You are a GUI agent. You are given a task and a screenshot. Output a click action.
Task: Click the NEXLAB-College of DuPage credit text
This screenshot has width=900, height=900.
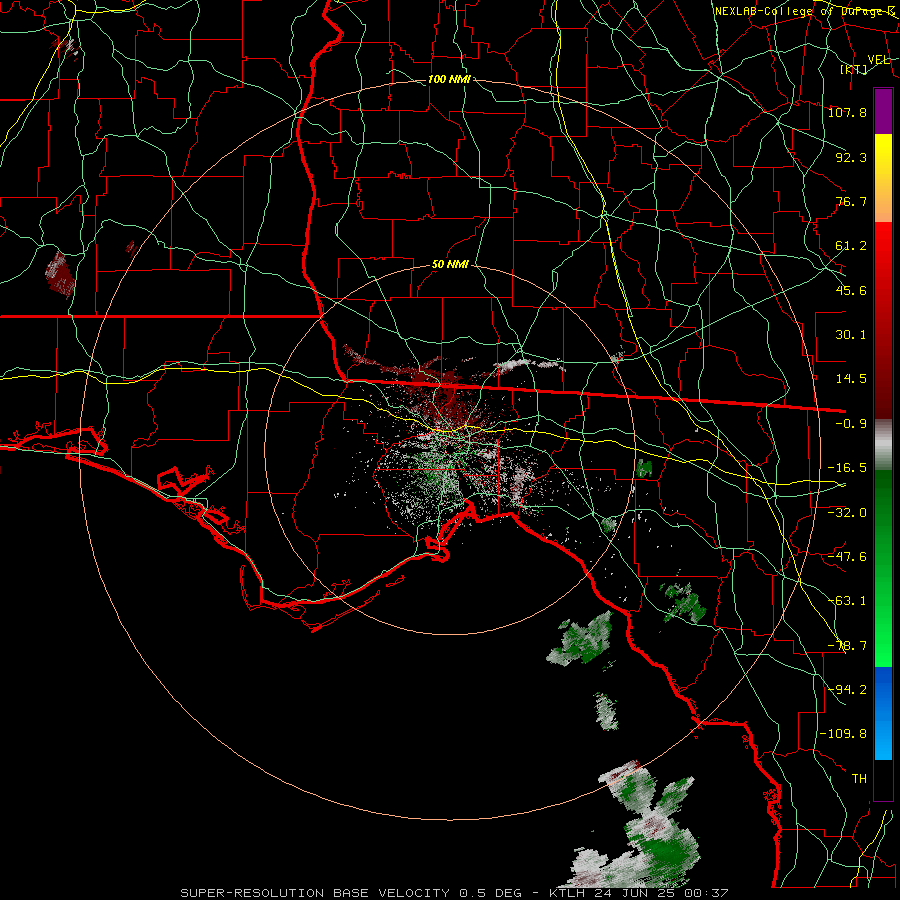tap(805, 11)
